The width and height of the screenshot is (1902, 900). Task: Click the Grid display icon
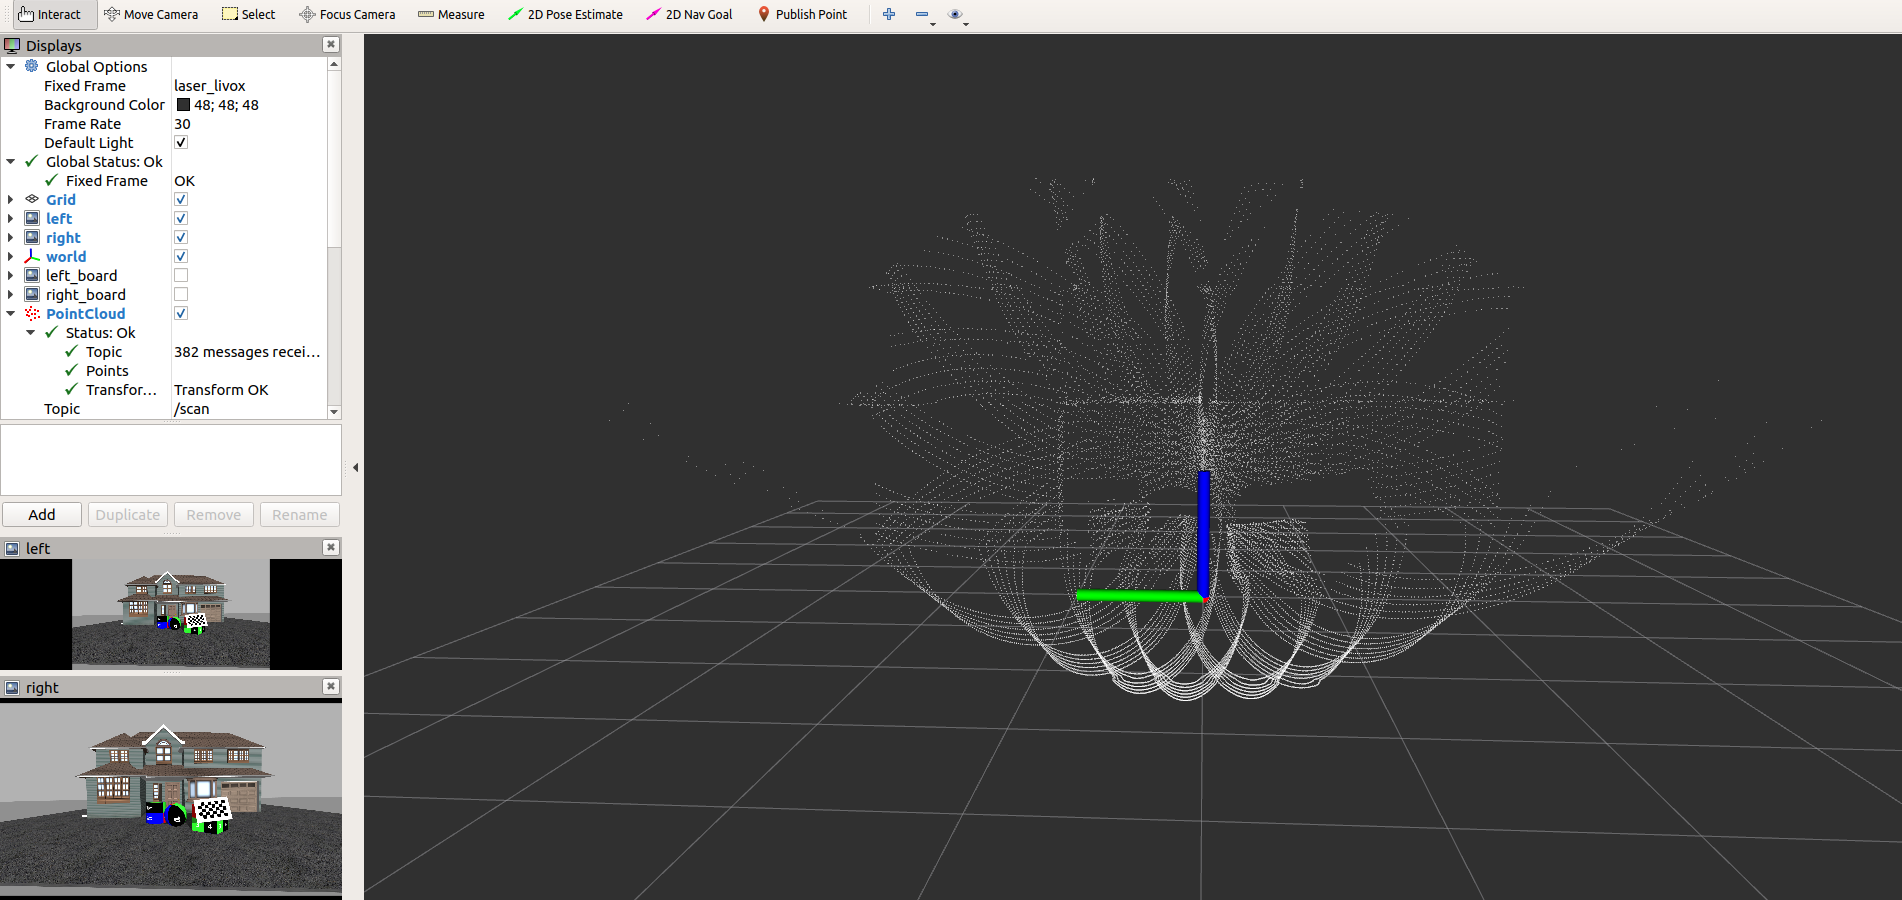click(x=32, y=199)
